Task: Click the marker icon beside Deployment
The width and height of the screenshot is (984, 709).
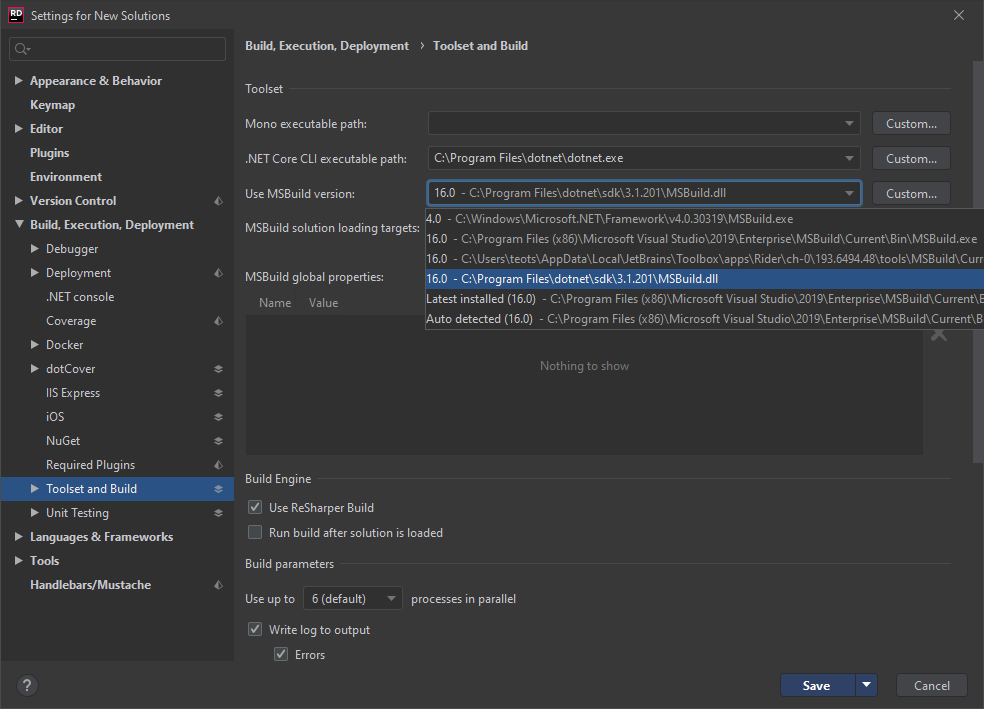Action: coord(218,273)
